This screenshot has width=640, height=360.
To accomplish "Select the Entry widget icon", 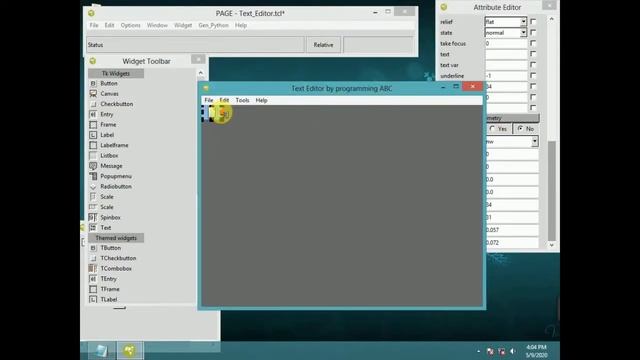I will point(93,114).
